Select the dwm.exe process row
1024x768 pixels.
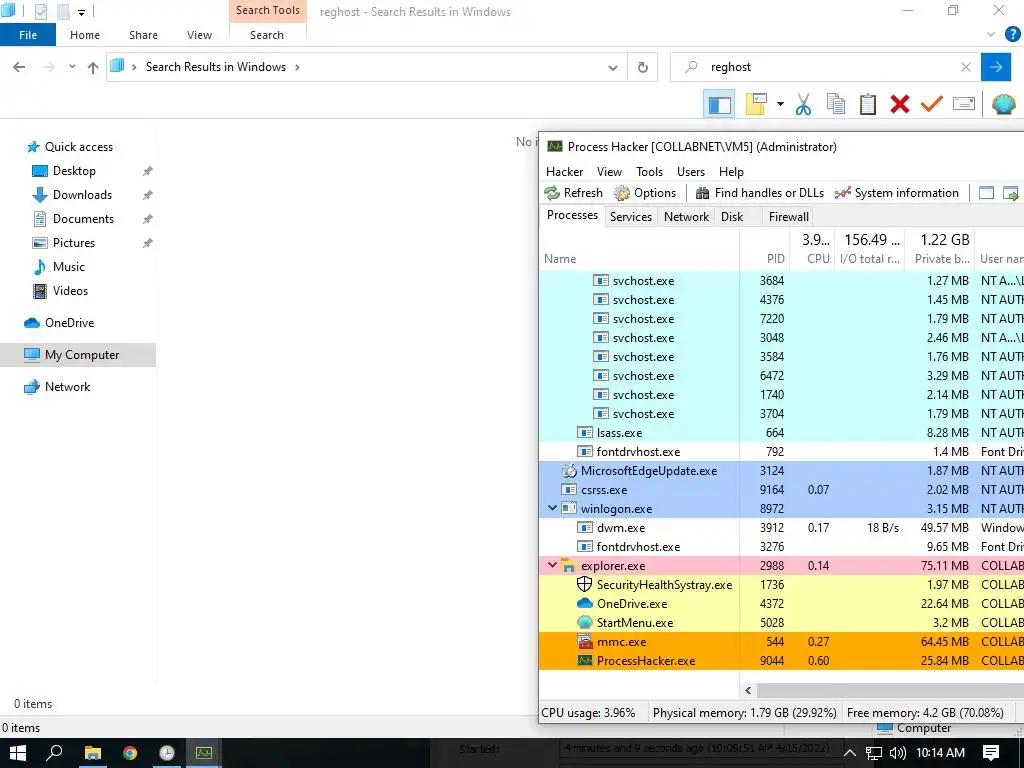[x=781, y=527]
